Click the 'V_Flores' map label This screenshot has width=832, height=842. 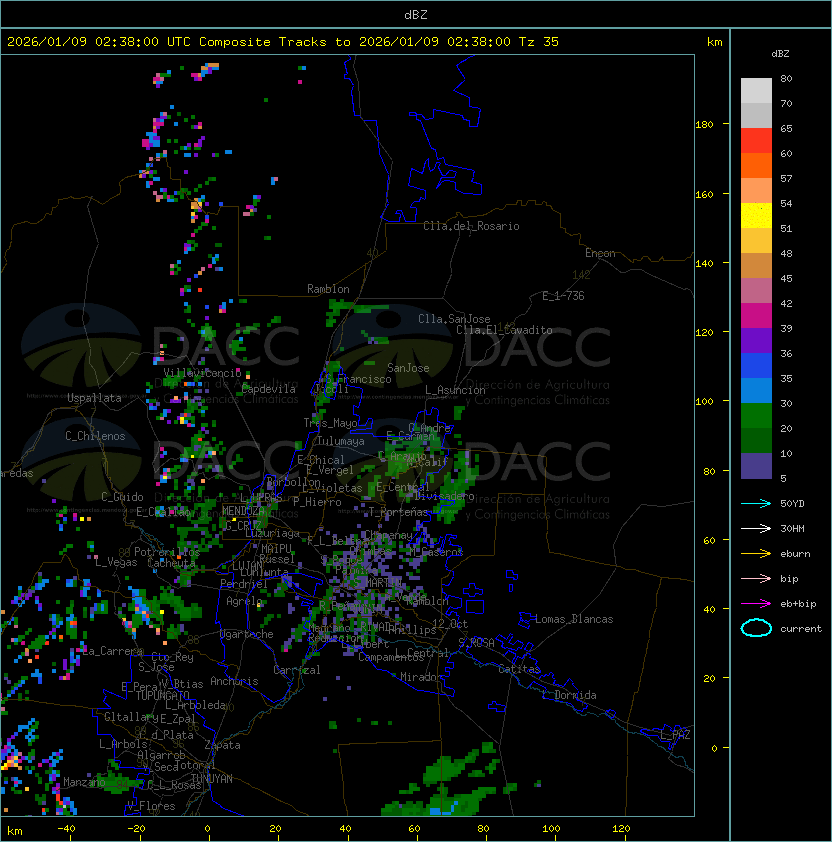click(x=151, y=806)
